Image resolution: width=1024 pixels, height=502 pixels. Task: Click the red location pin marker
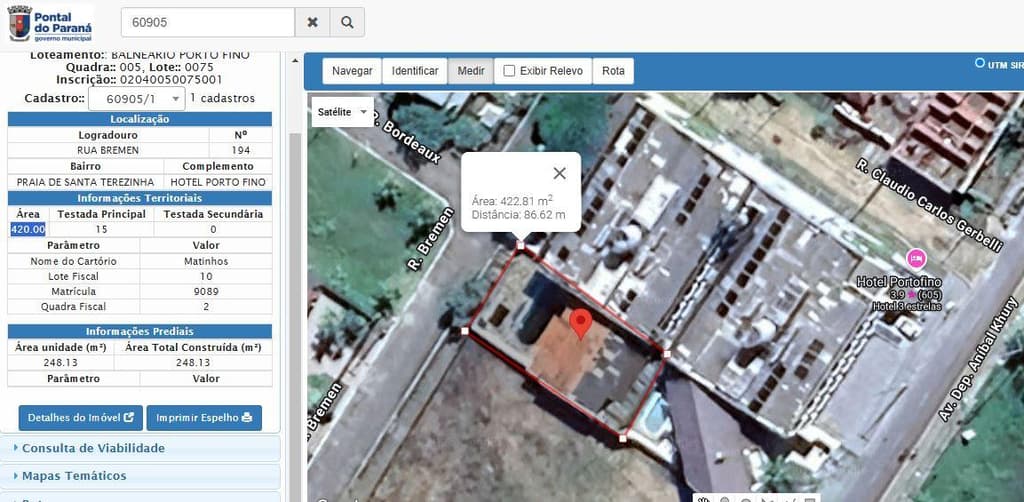click(581, 324)
